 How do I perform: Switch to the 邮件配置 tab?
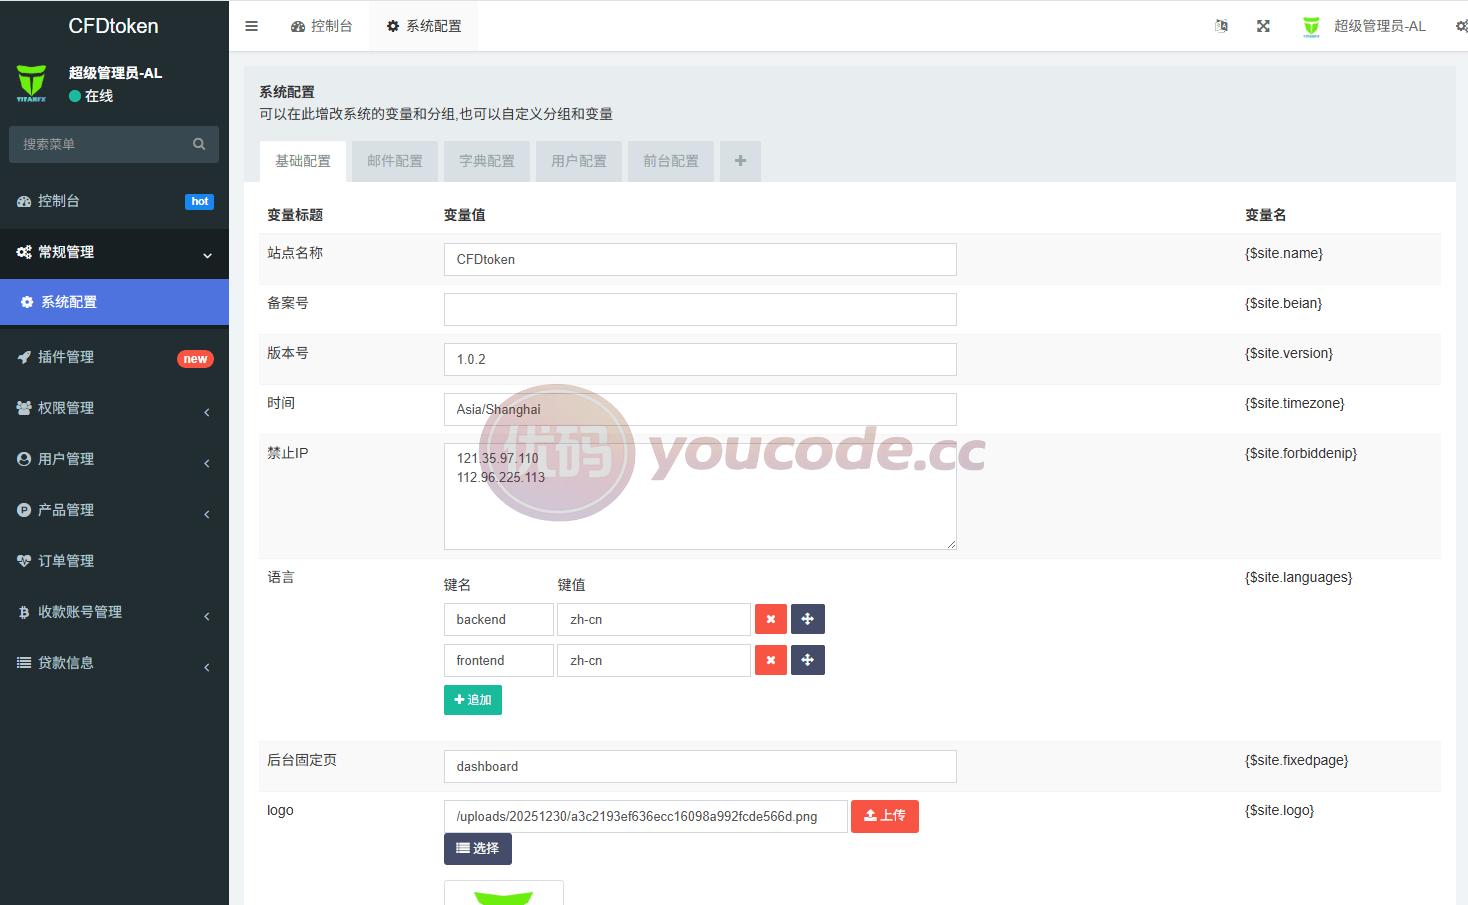click(395, 161)
